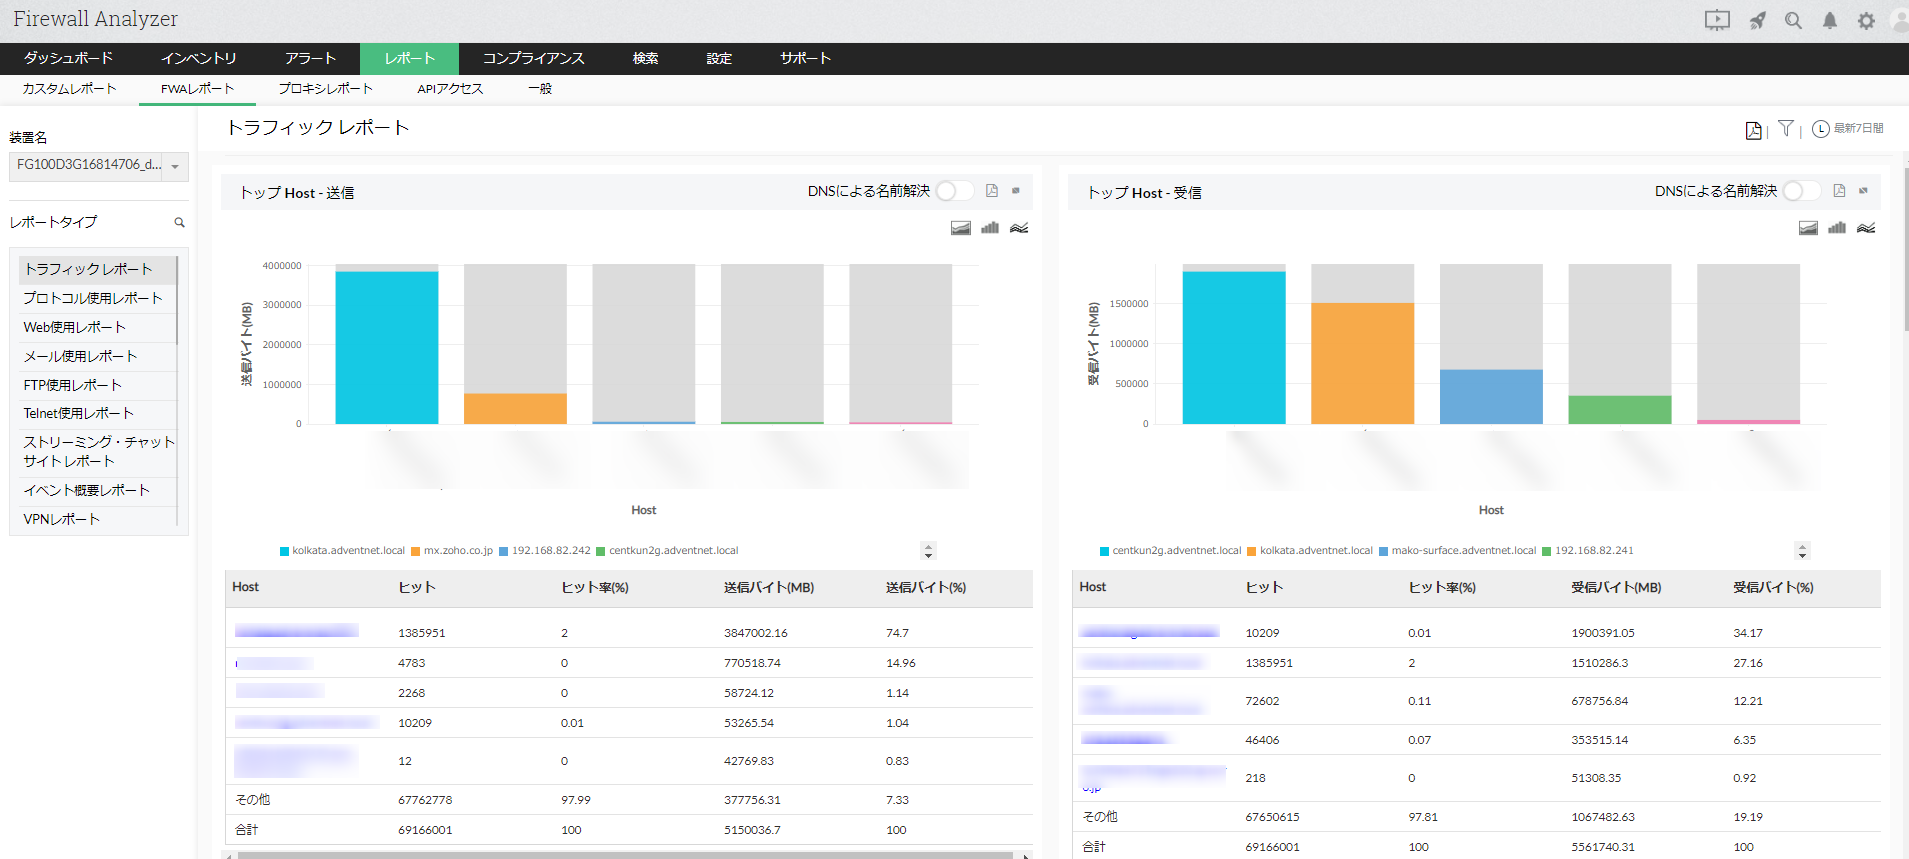
Task: Switch to the プロキシレポート sub-tab
Action: [325, 89]
